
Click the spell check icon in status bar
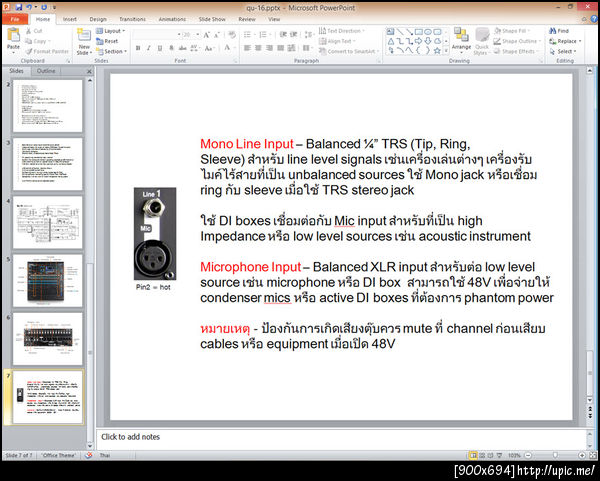coord(88,455)
